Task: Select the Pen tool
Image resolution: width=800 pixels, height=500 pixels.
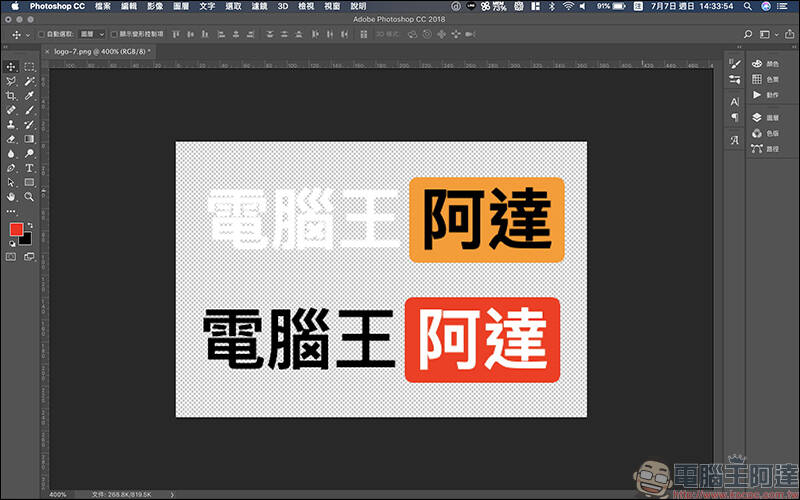Action: pyautogui.click(x=11, y=168)
